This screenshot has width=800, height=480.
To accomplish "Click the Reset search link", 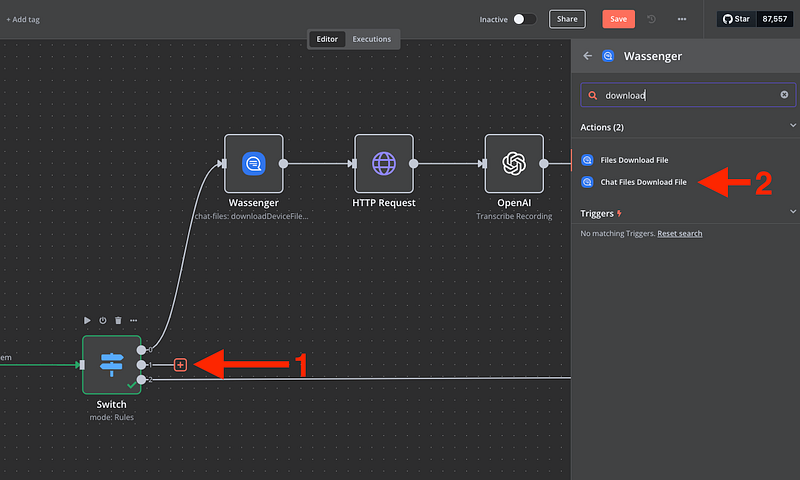I will pyautogui.click(x=679, y=233).
